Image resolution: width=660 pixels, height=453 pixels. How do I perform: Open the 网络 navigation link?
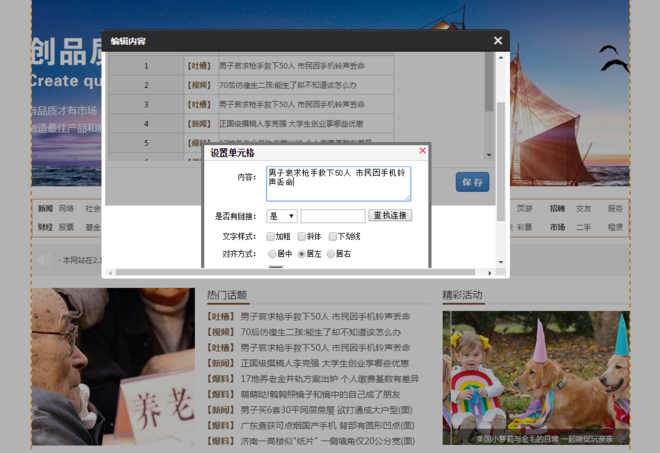click(x=66, y=208)
